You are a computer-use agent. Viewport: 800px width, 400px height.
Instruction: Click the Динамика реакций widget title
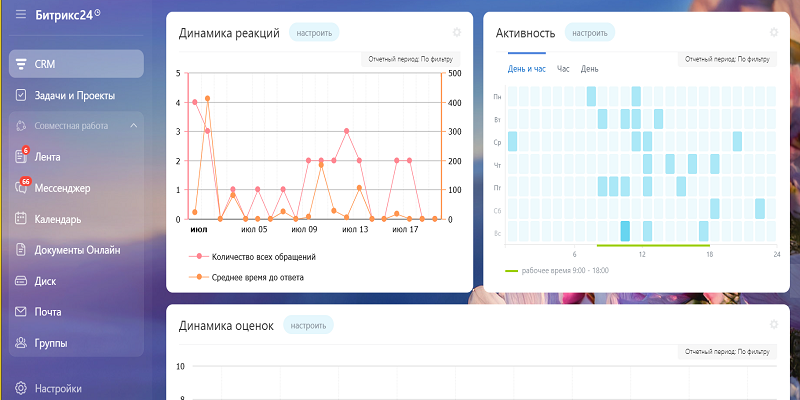[229, 33]
